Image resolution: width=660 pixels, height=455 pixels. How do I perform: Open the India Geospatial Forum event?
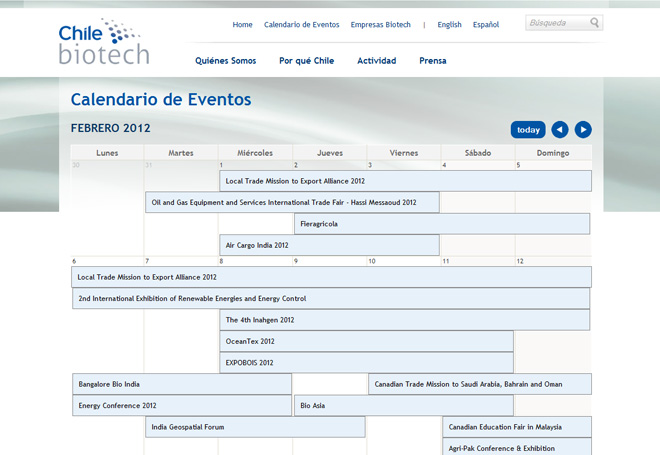[x=255, y=427]
